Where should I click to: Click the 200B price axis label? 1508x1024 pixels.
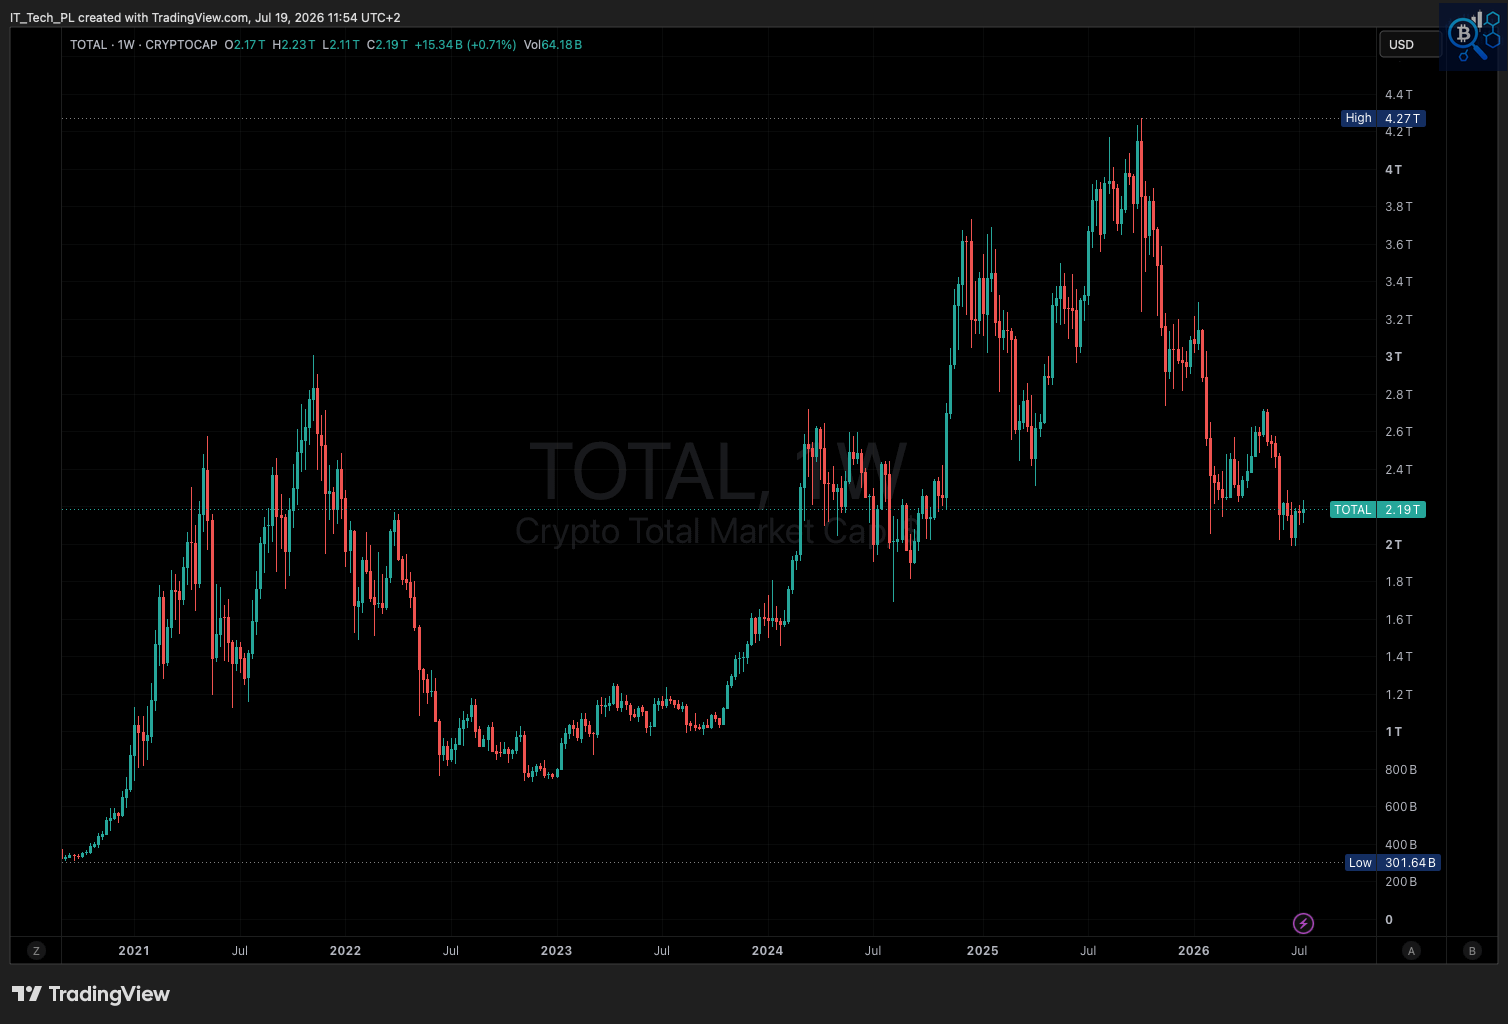pyautogui.click(x=1401, y=882)
